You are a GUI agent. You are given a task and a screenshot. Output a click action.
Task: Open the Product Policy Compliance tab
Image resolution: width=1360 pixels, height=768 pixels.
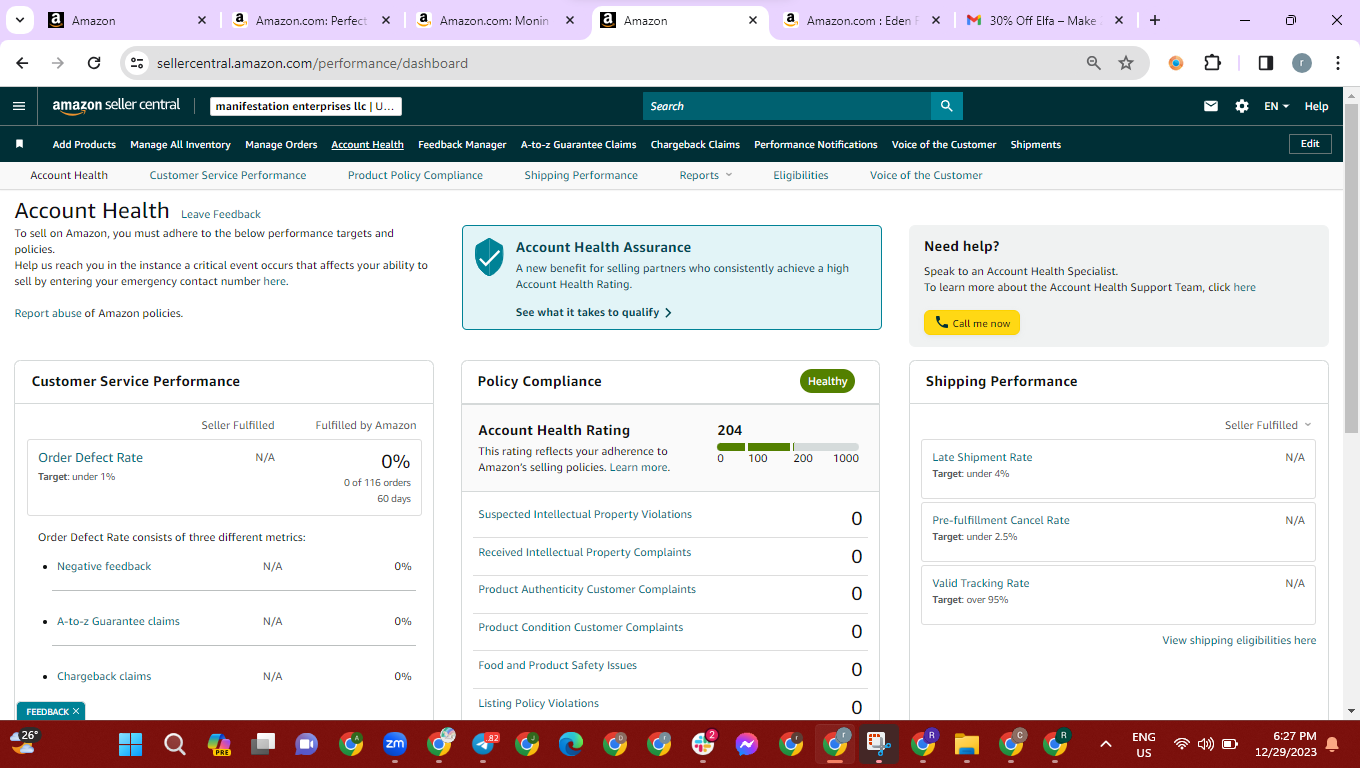[415, 175]
